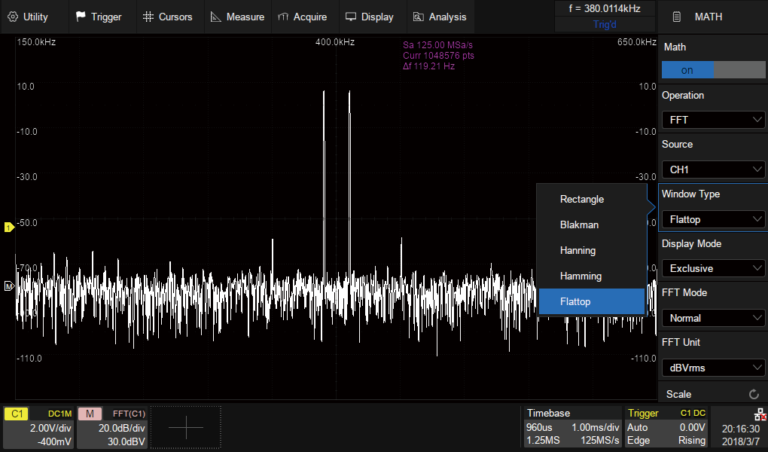Open the Display menu

click(369, 16)
